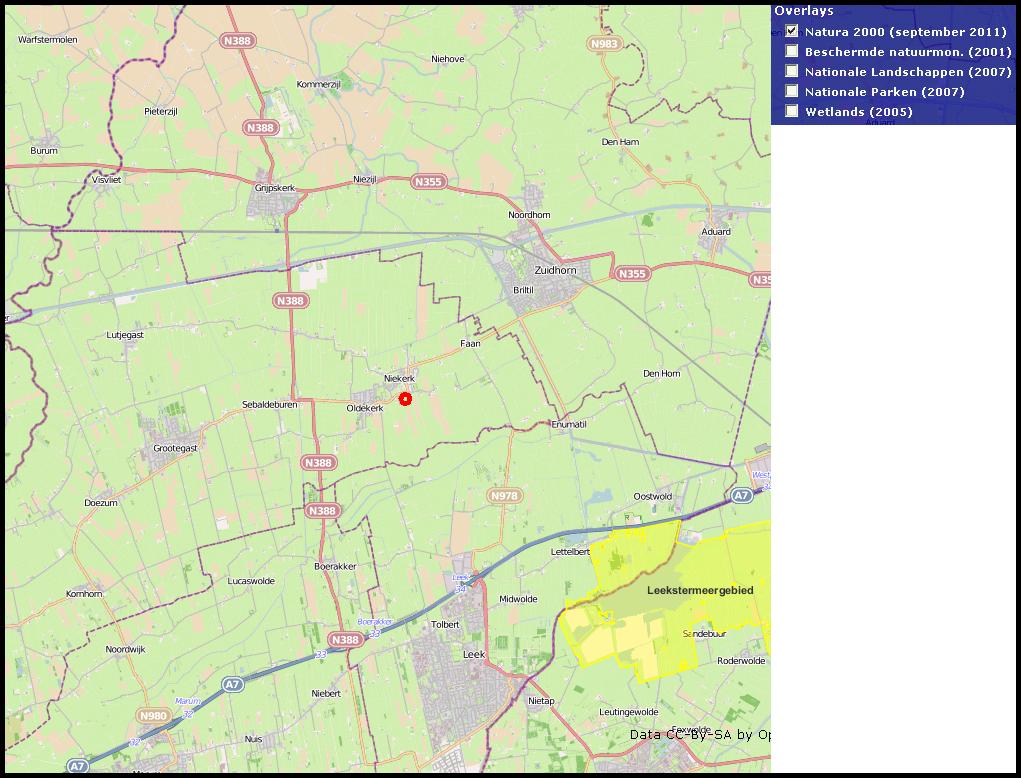Viewport: 1021px width, 778px height.
Task: Click the Zuidhorn town label on the map
Action: point(556,271)
